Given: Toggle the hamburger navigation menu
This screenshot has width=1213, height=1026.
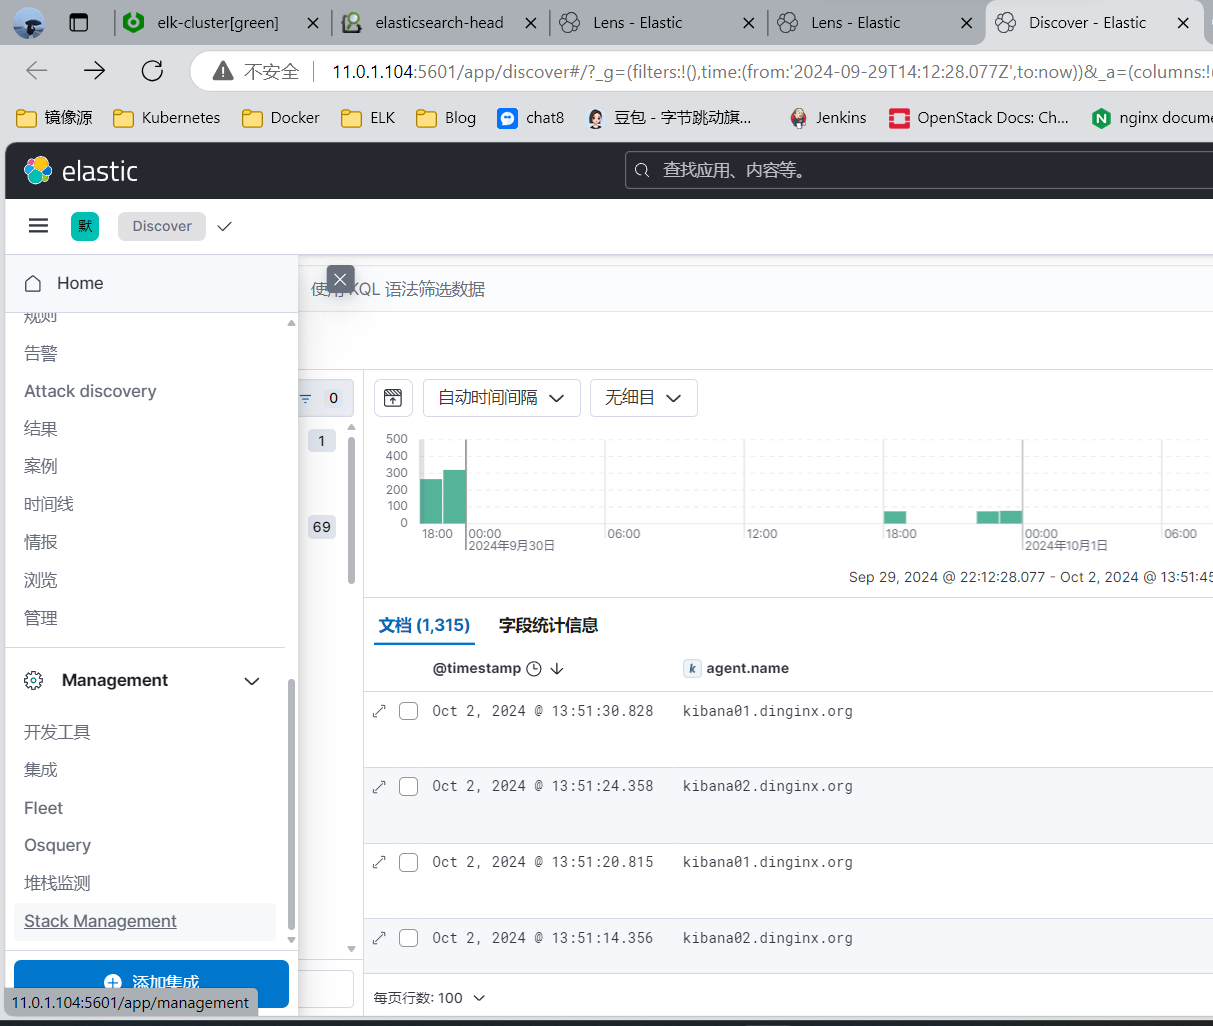Looking at the screenshot, I should (x=39, y=226).
